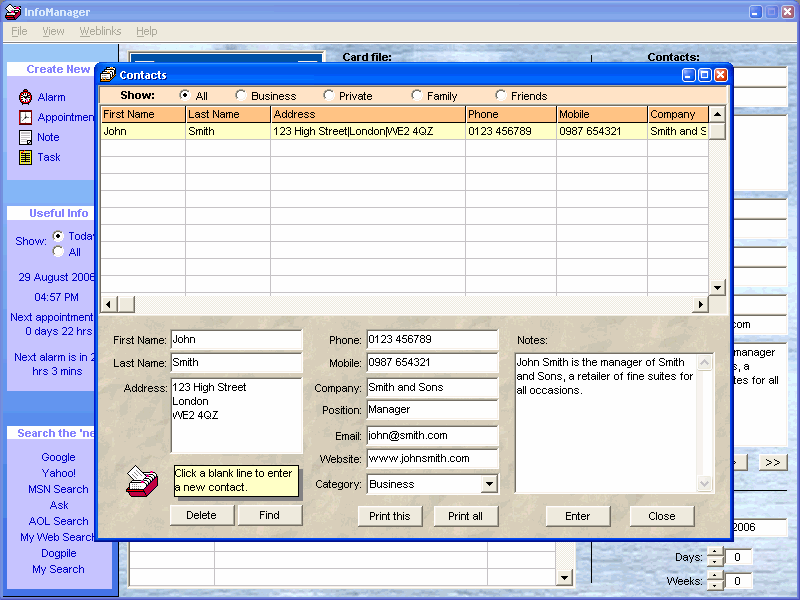The width and height of the screenshot is (800, 600).
Task: Select the Family filter radio button
Action: pyautogui.click(x=417, y=96)
